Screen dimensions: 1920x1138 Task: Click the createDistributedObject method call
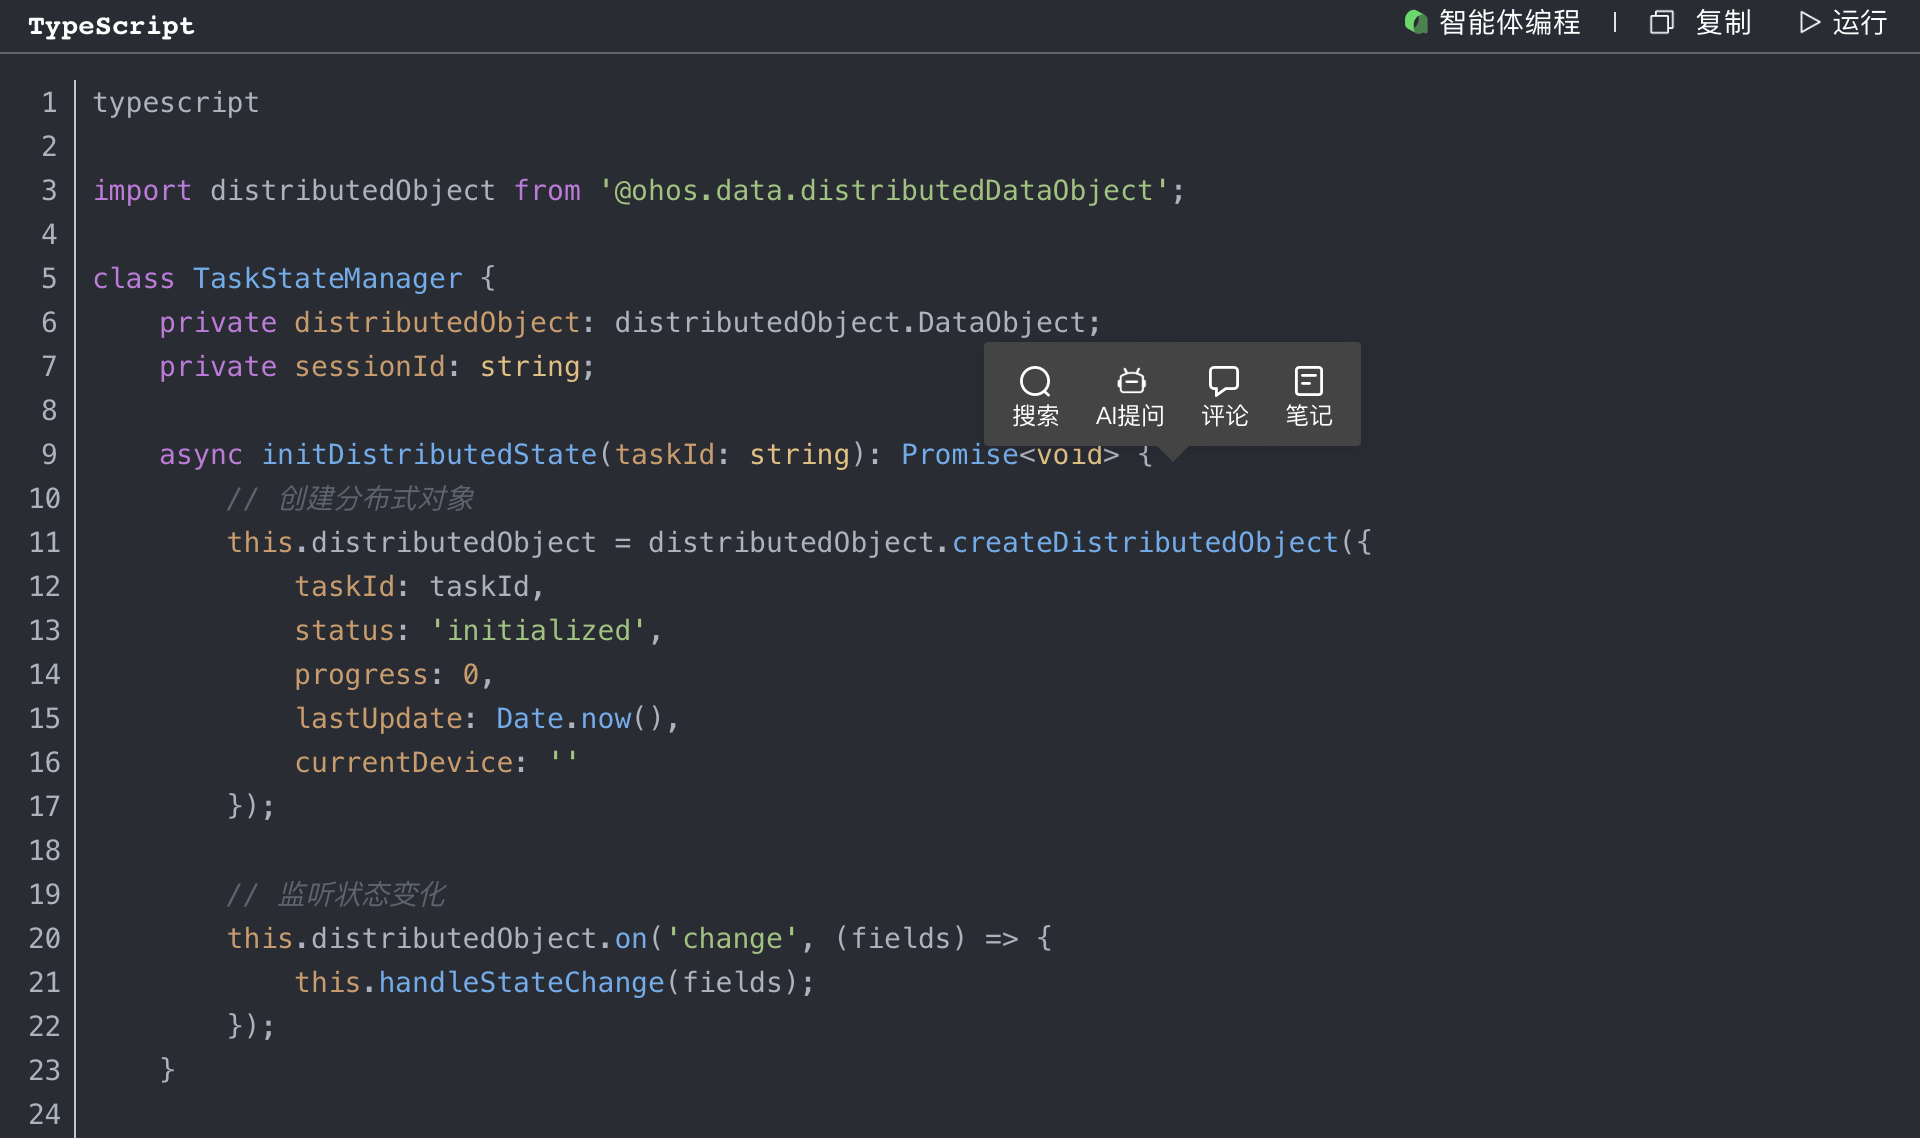pos(1144,542)
